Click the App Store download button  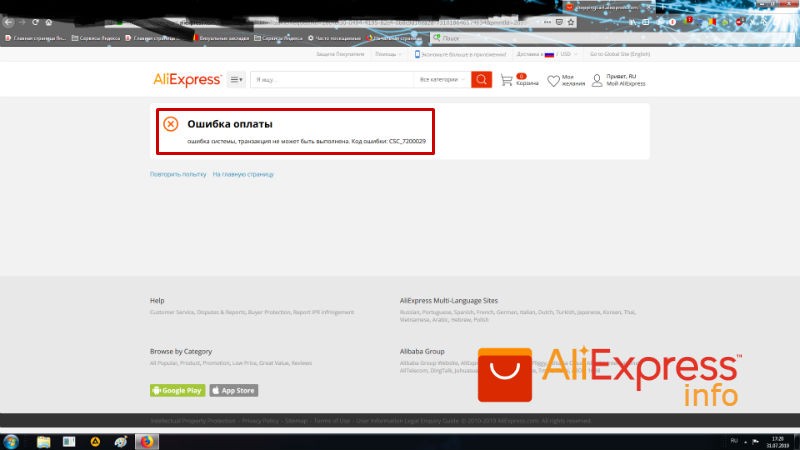click(x=234, y=390)
